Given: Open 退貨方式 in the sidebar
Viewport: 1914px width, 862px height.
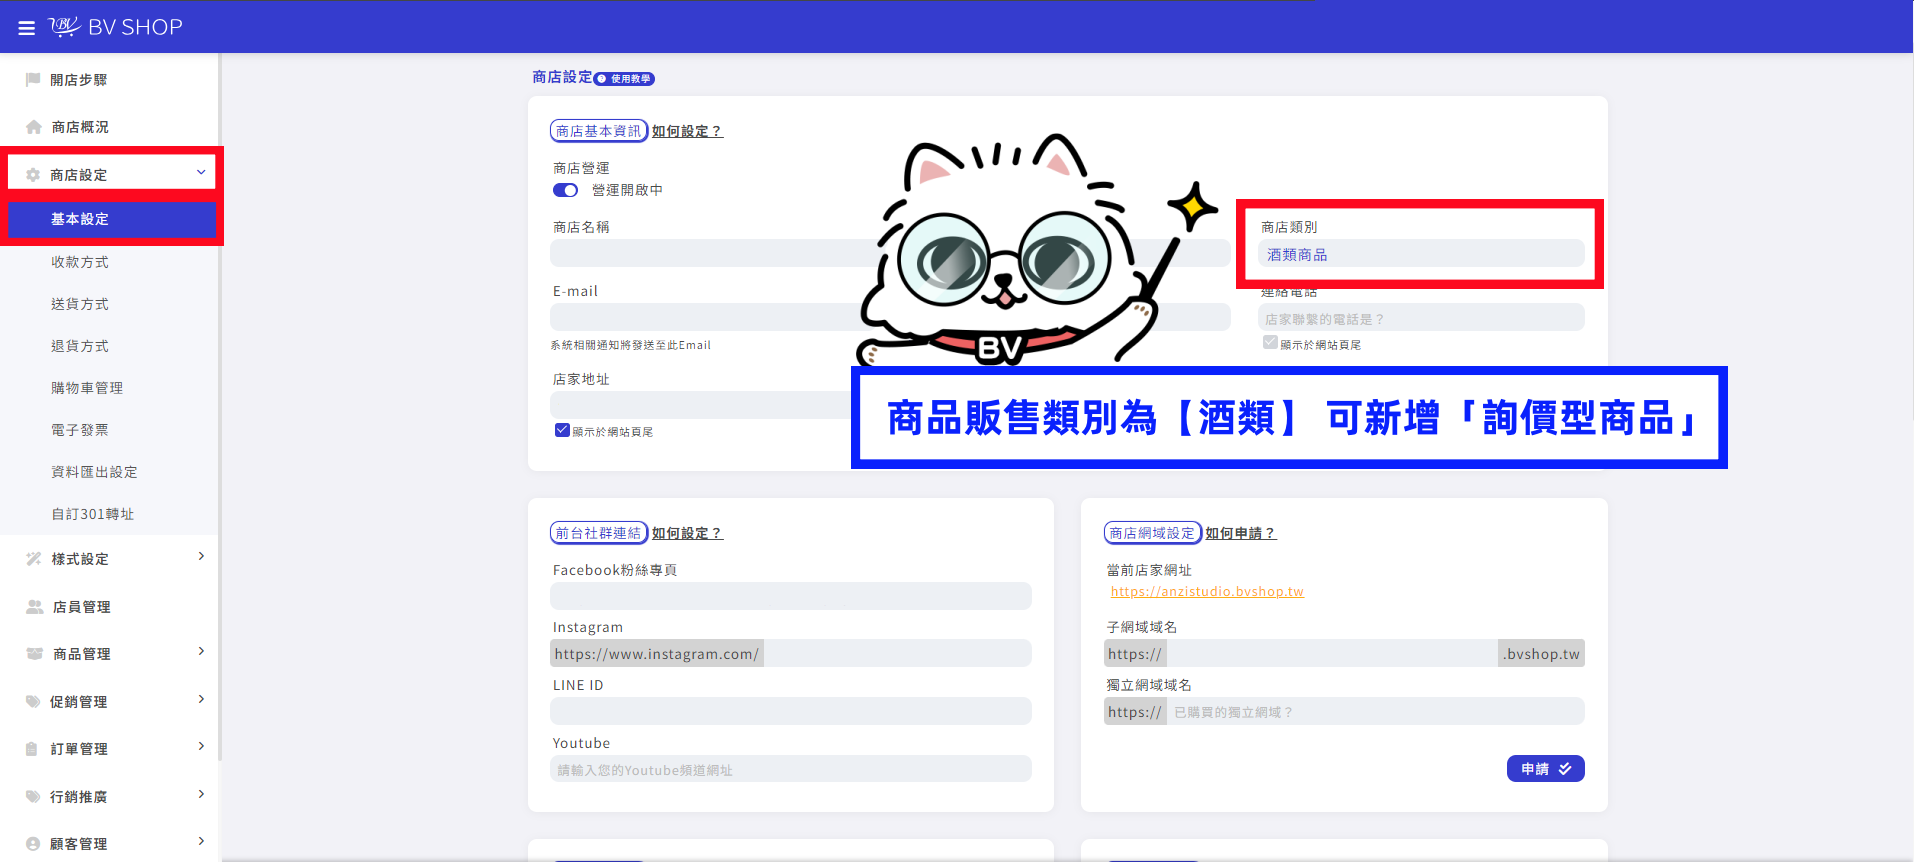Looking at the screenshot, I should tap(80, 346).
